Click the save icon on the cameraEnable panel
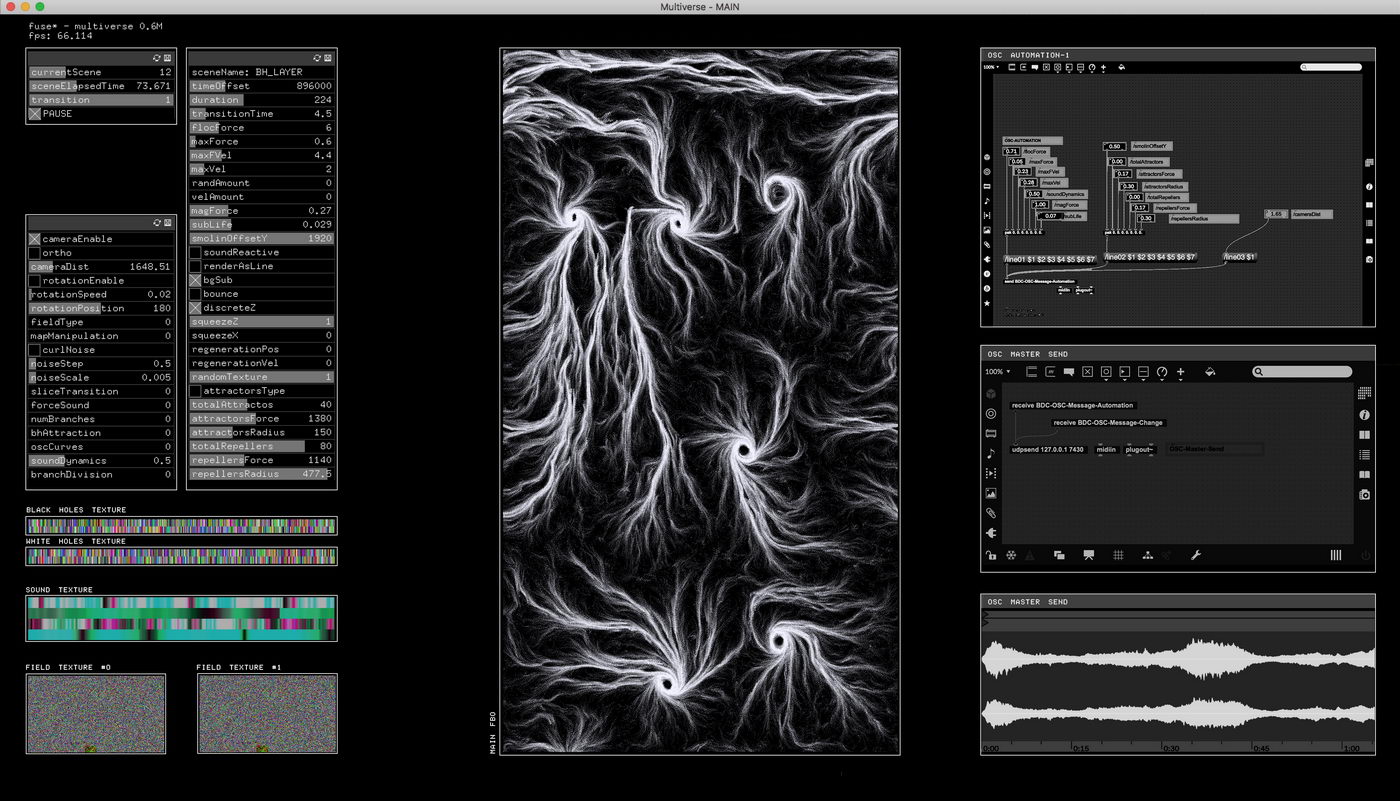Screen dimensions: 1400x801 [168, 224]
